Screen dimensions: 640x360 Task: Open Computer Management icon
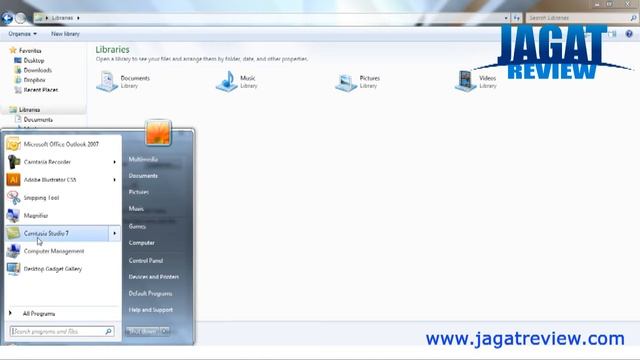pos(13,251)
